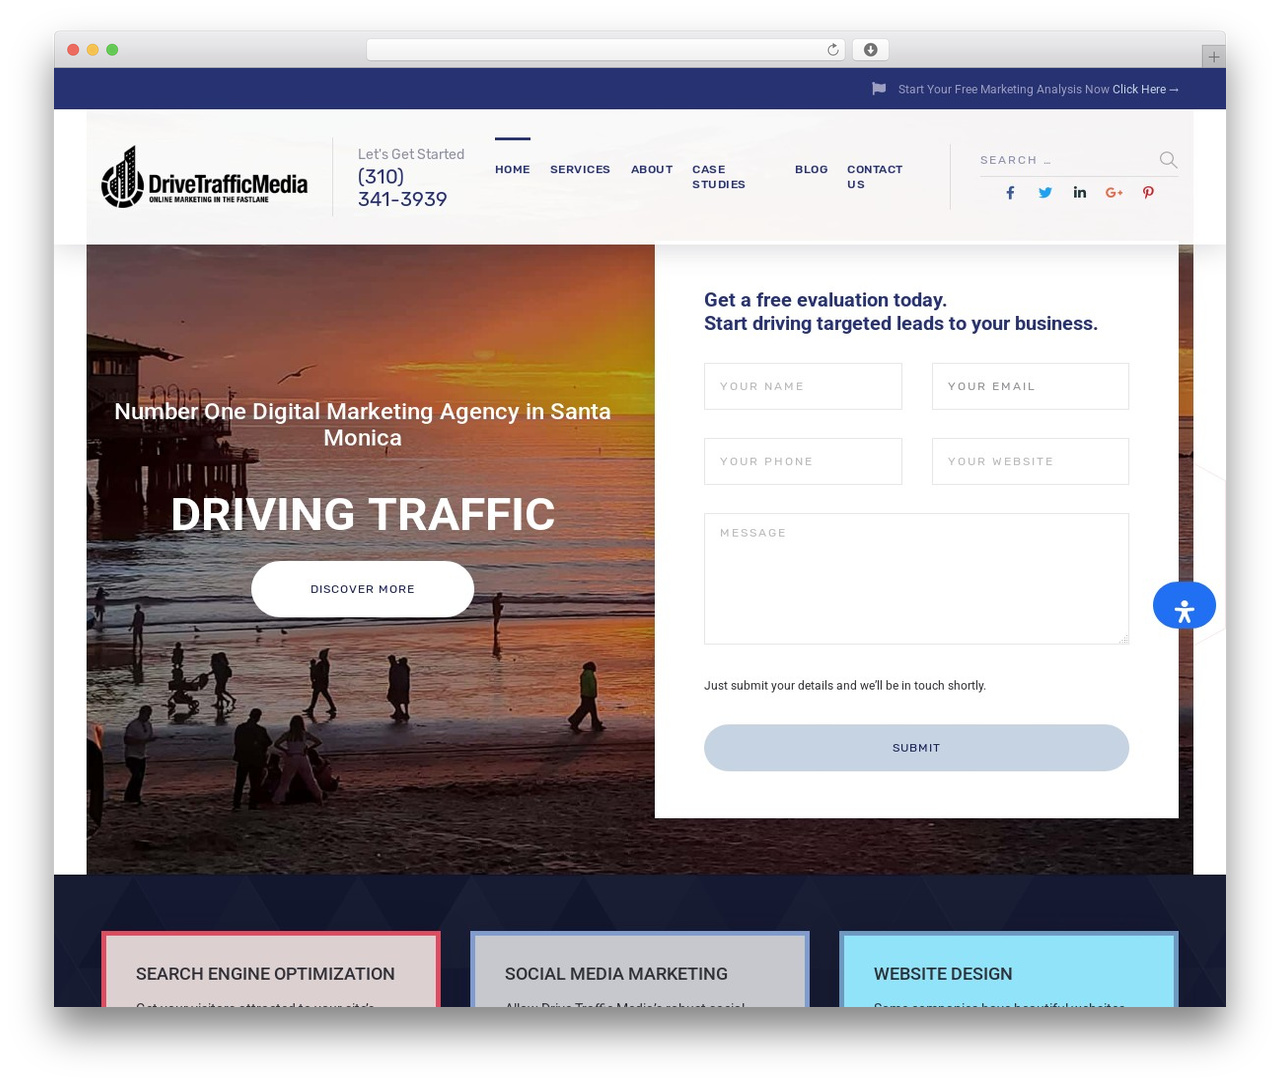The height and width of the screenshot is (1084, 1280).
Task: Click the flag icon in top bar
Action: [879, 89]
